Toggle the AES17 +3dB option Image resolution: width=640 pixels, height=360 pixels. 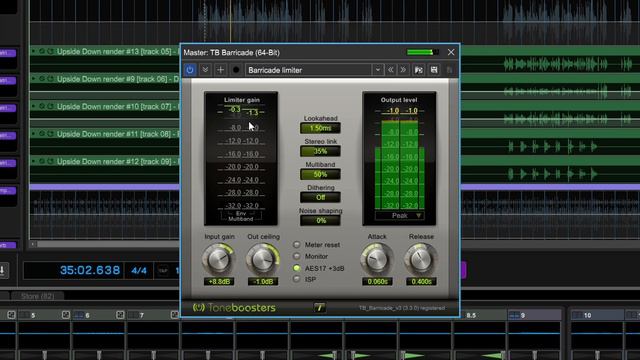click(x=297, y=268)
